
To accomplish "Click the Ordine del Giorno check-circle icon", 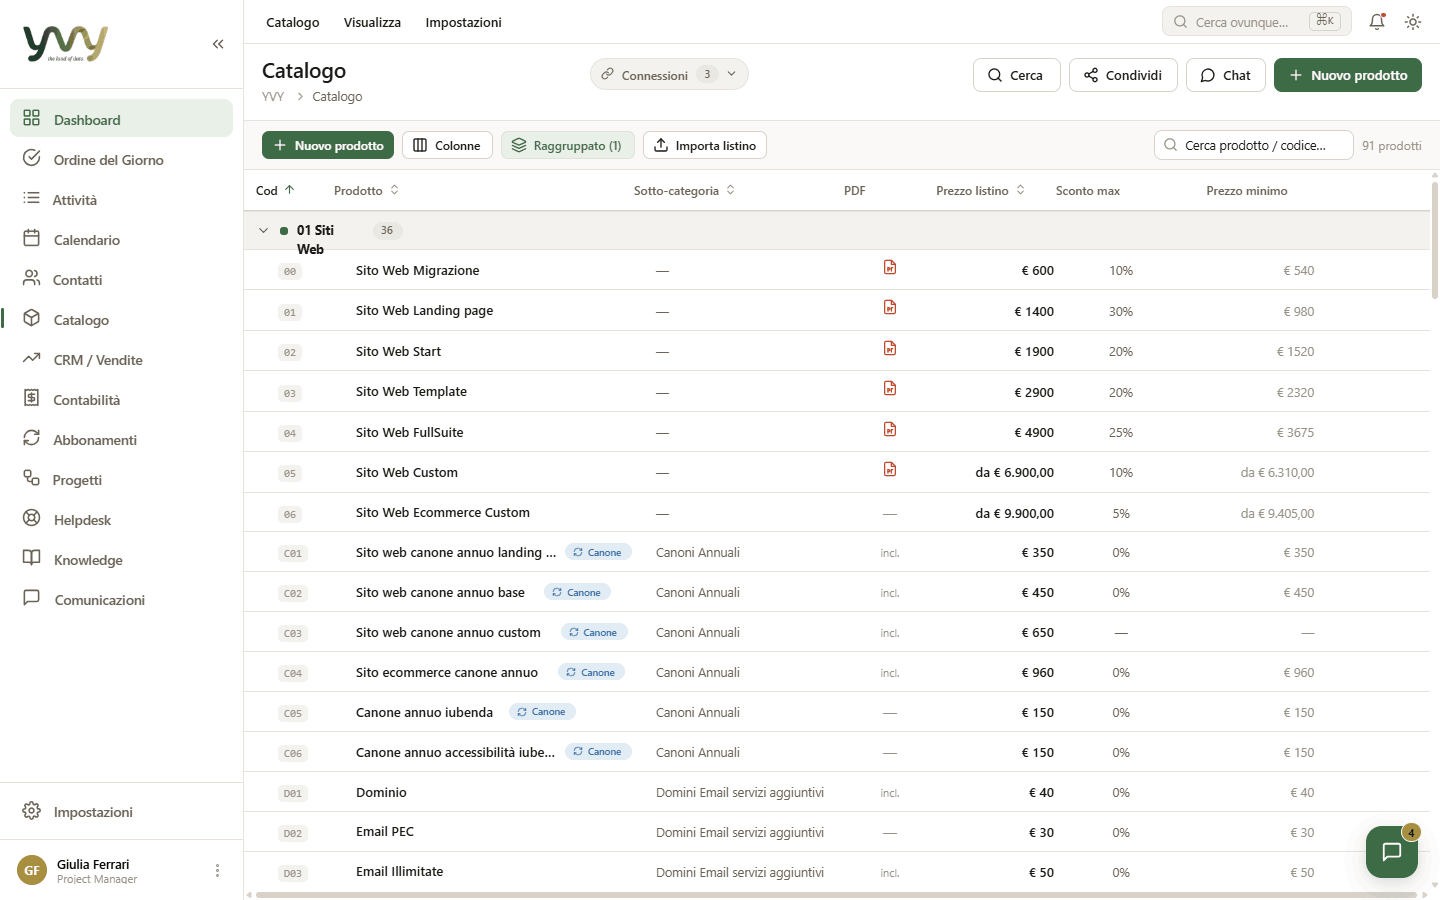I will (x=32, y=158).
